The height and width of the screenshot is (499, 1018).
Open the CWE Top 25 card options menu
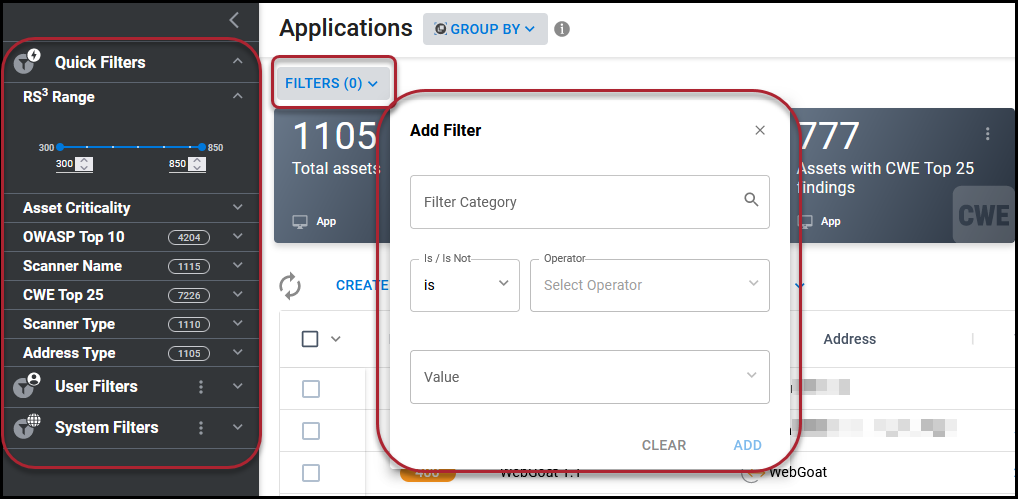pyautogui.click(x=987, y=134)
